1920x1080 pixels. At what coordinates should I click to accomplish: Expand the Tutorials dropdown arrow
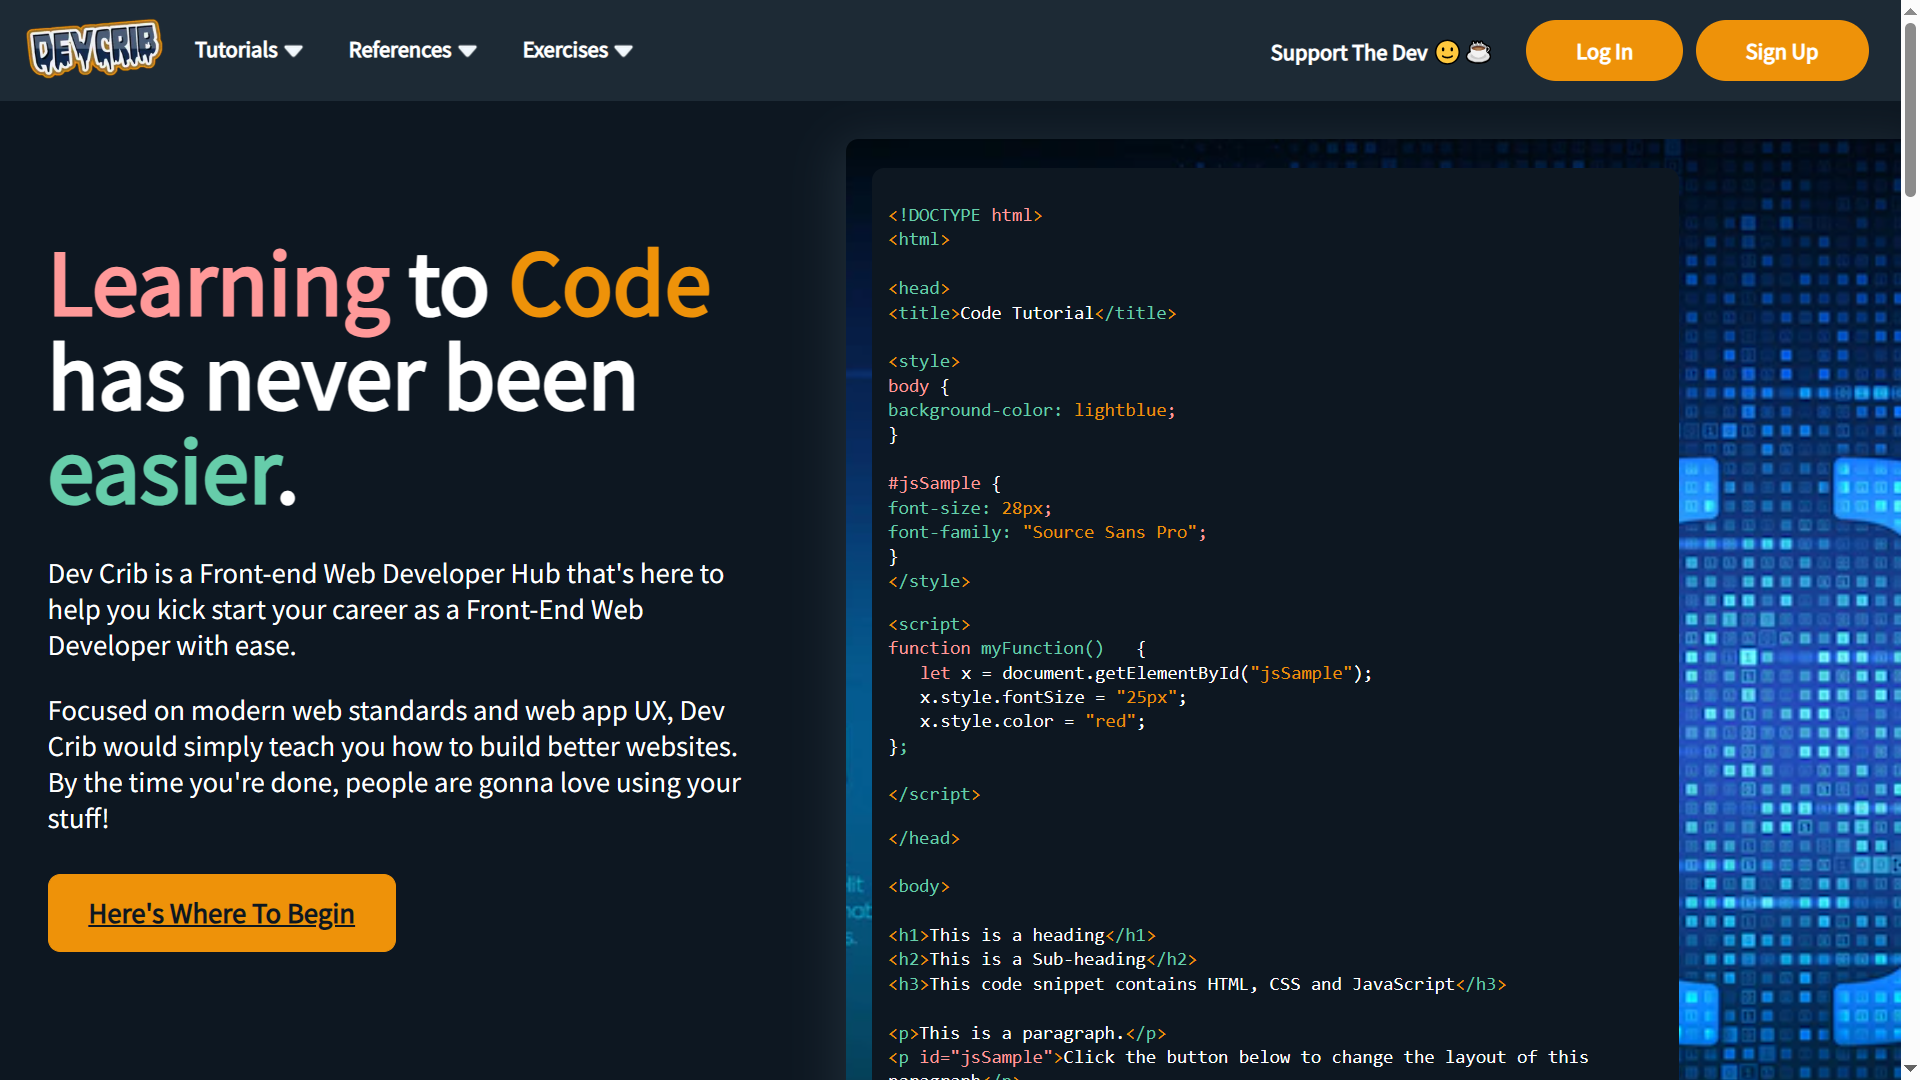[293, 51]
